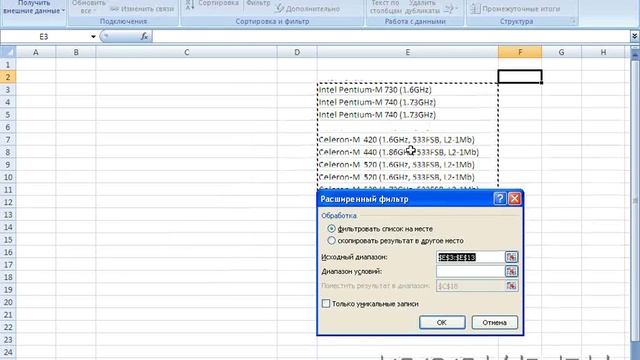Click Celeron-M 520 cell in row 9
The height and width of the screenshot is (360, 640).
[x=407, y=164]
